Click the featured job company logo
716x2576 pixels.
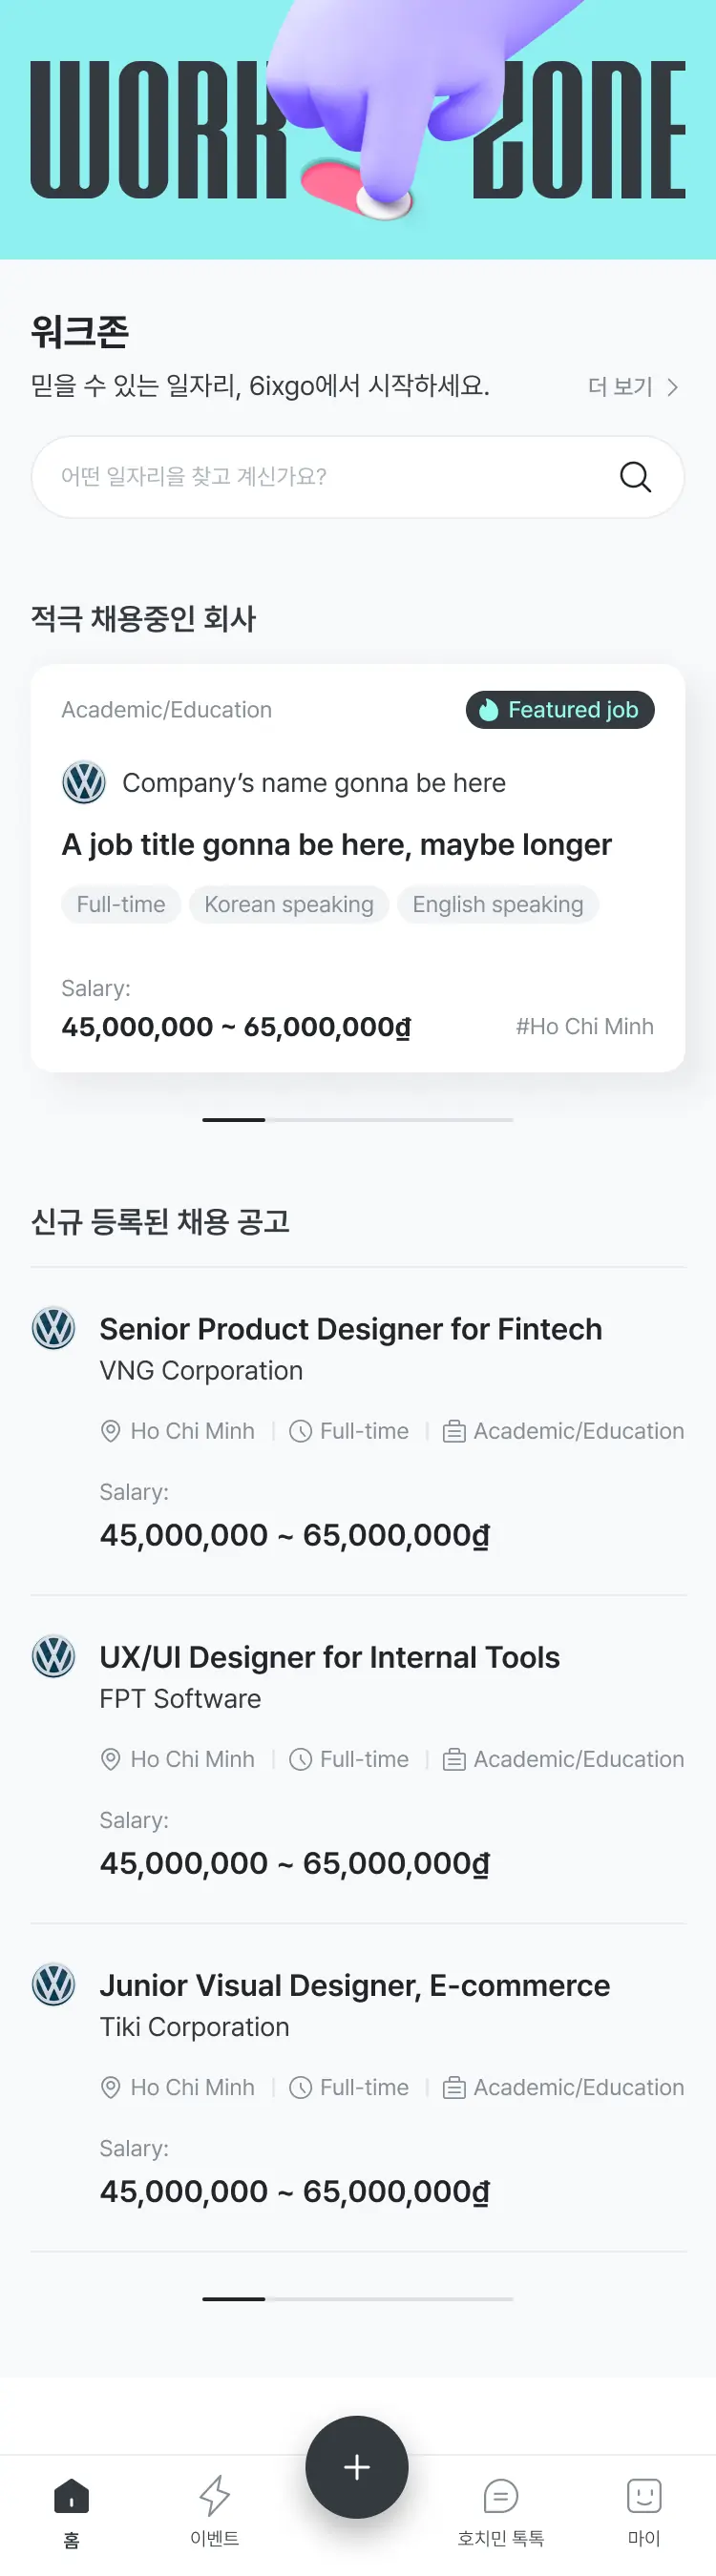[x=84, y=782]
